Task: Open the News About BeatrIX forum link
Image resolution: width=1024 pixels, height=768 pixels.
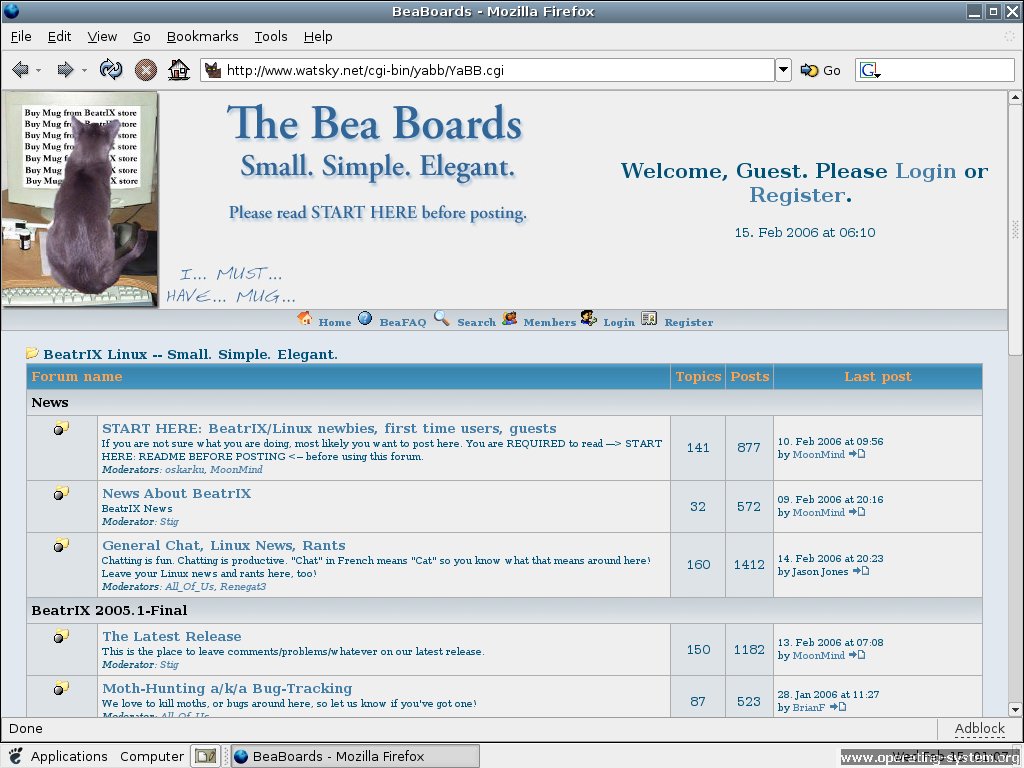Action: pos(176,493)
